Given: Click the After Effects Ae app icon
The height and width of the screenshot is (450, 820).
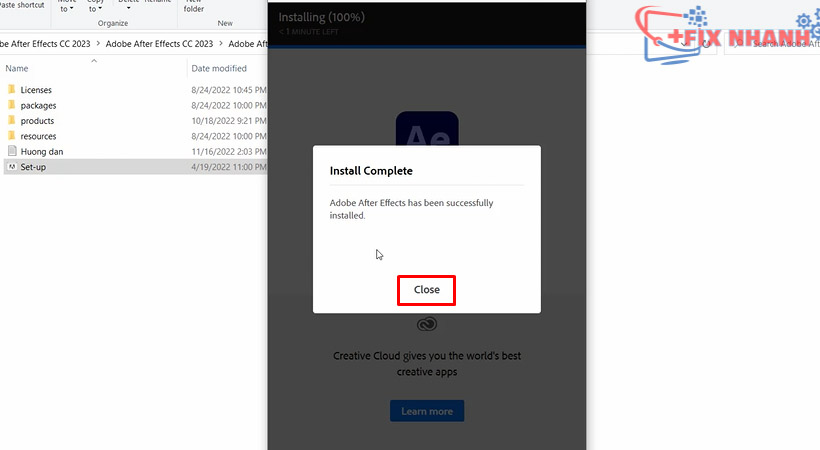Looking at the screenshot, I should pos(427,129).
